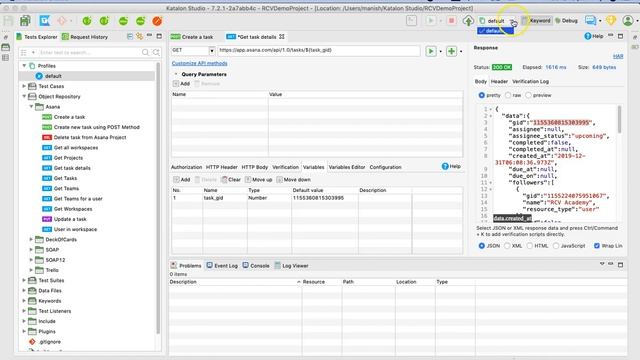The height and width of the screenshot is (360, 640).
Task: Click the cloud upload toolbar icon
Action: click(x=468, y=20)
